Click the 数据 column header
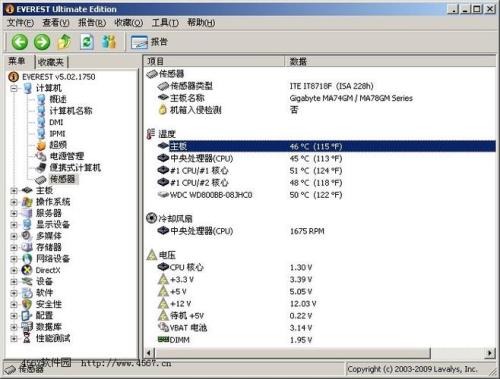Screen dimensions: 500x379 (390, 61)
